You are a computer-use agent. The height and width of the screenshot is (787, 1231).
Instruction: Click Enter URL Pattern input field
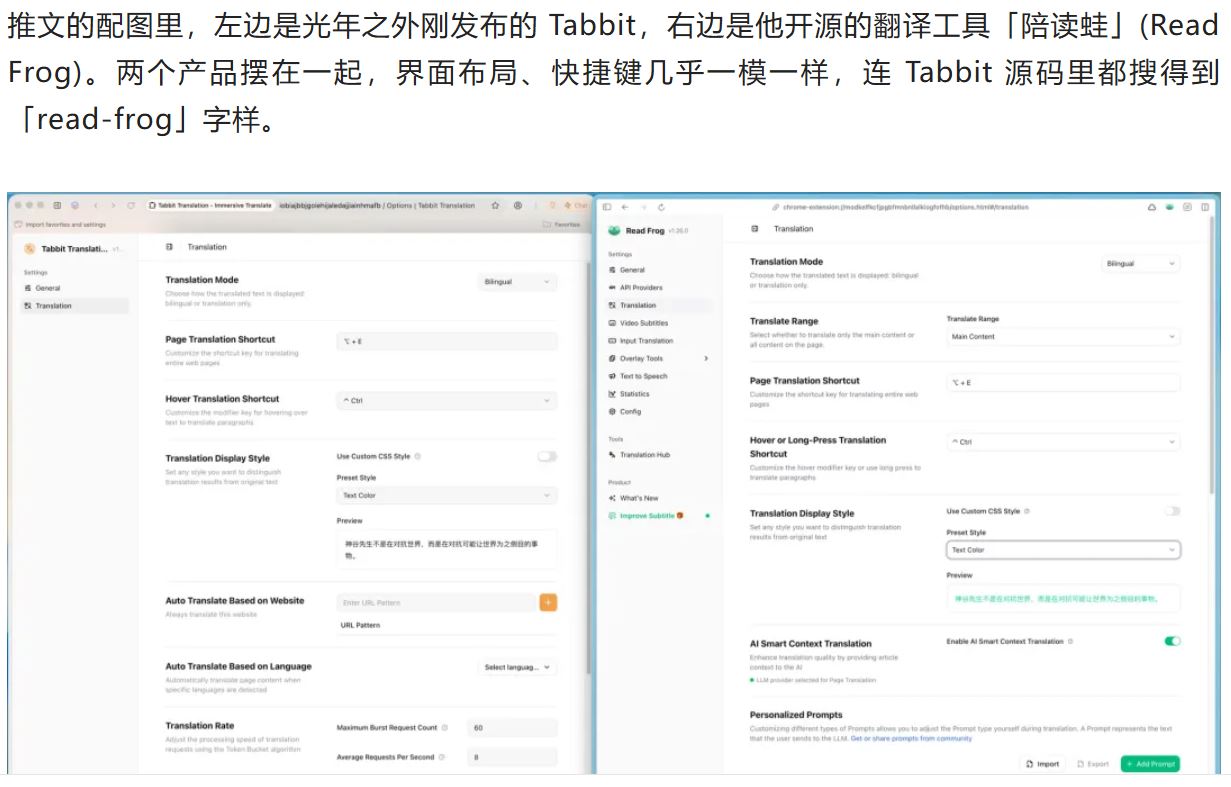(436, 602)
